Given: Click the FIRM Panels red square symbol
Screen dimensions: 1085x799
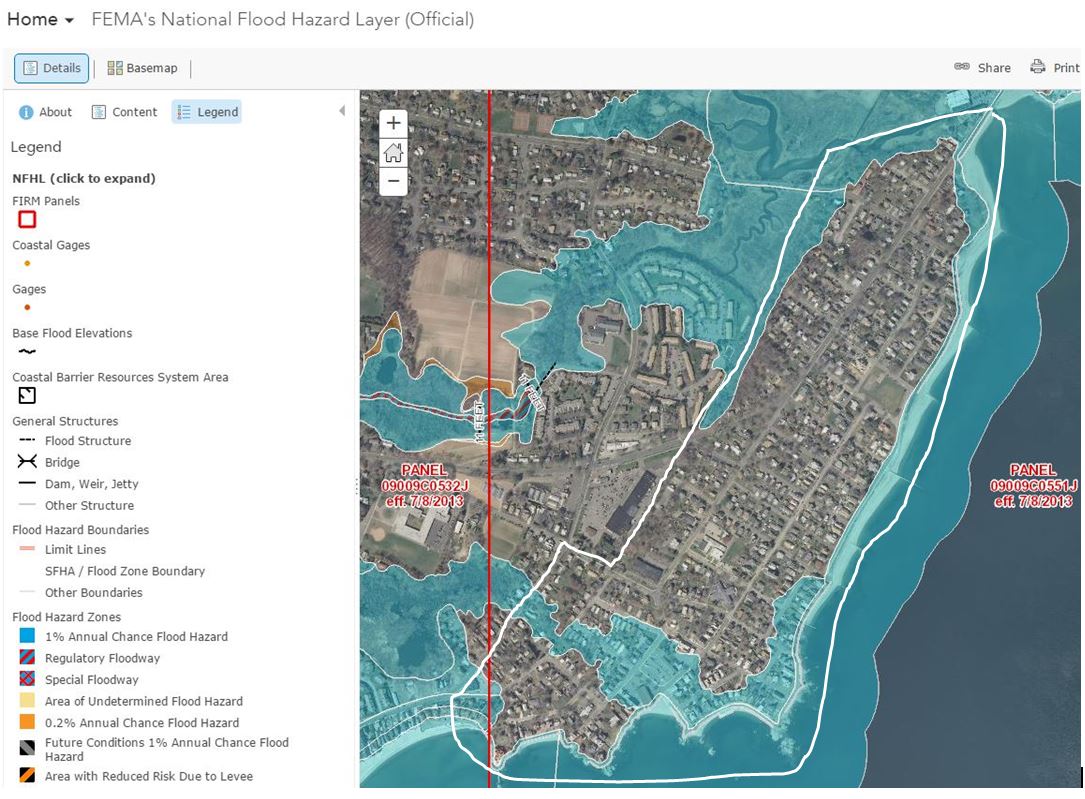Looking at the screenshot, I should point(27,219).
